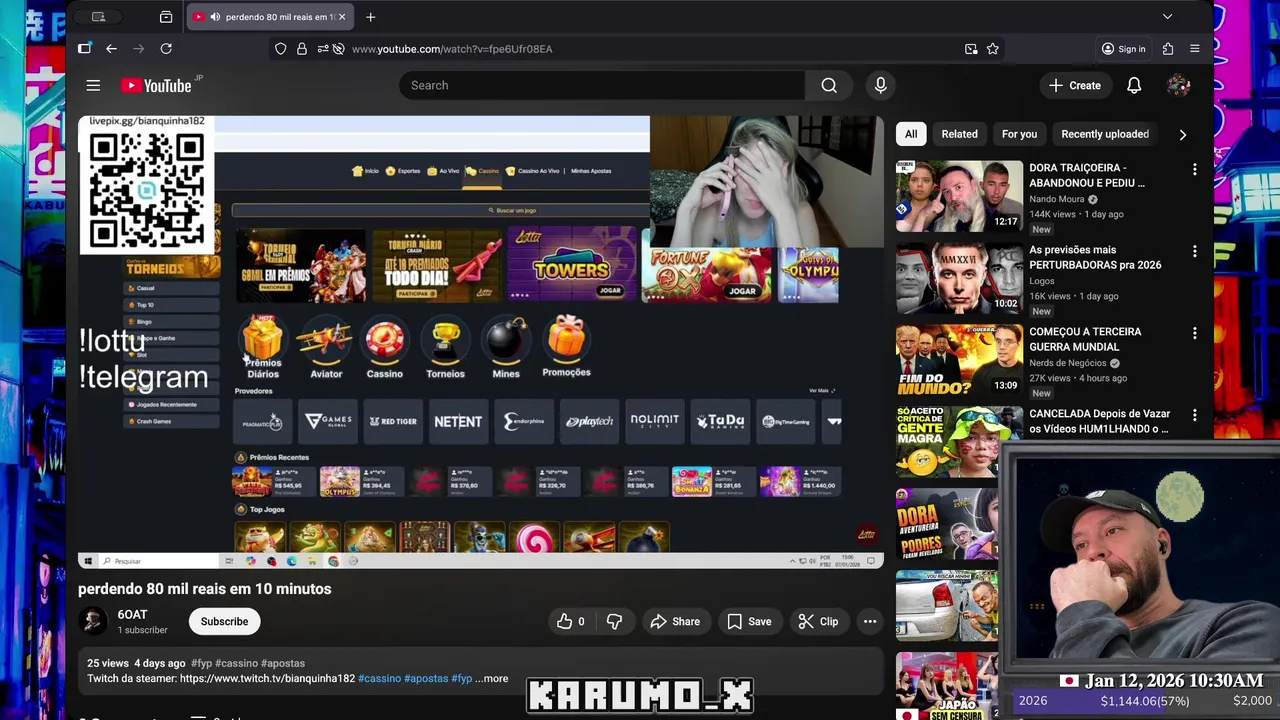Mute the tab via the speaker icon

click(215, 17)
